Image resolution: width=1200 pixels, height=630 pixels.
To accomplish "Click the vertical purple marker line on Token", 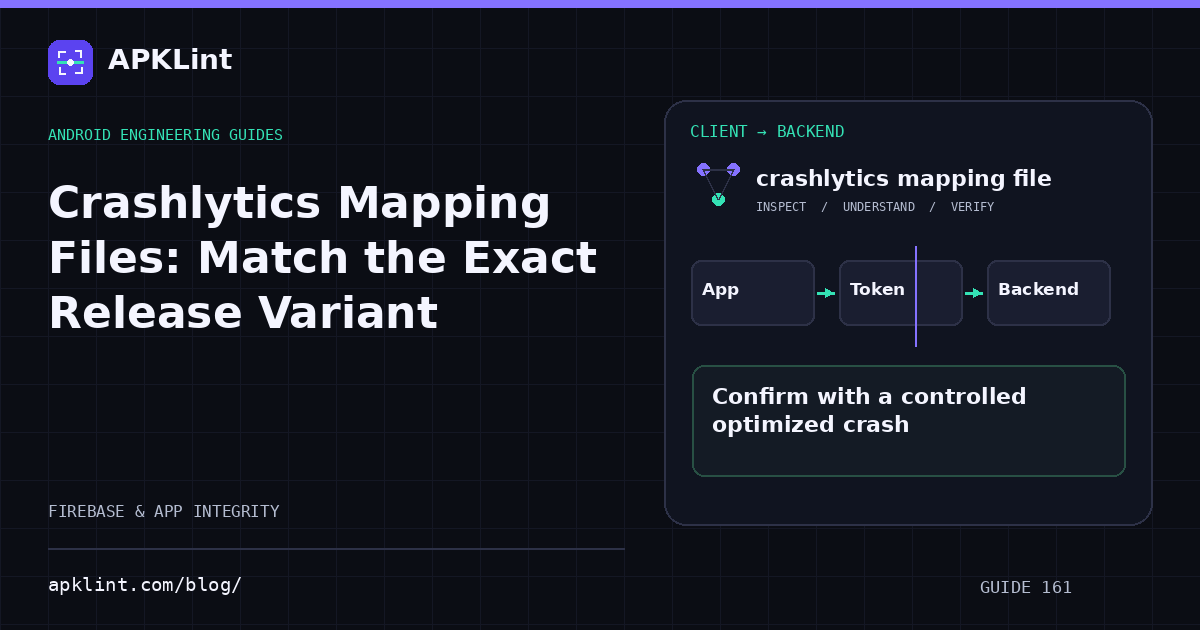I will point(916,296).
